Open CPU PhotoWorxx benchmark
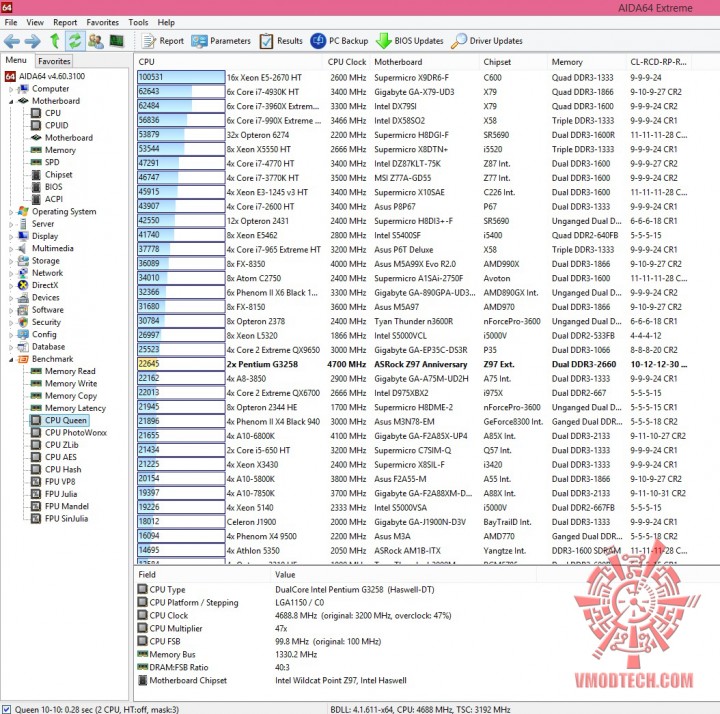The height and width of the screenshot is (714, 720). (x=76, y=433)
